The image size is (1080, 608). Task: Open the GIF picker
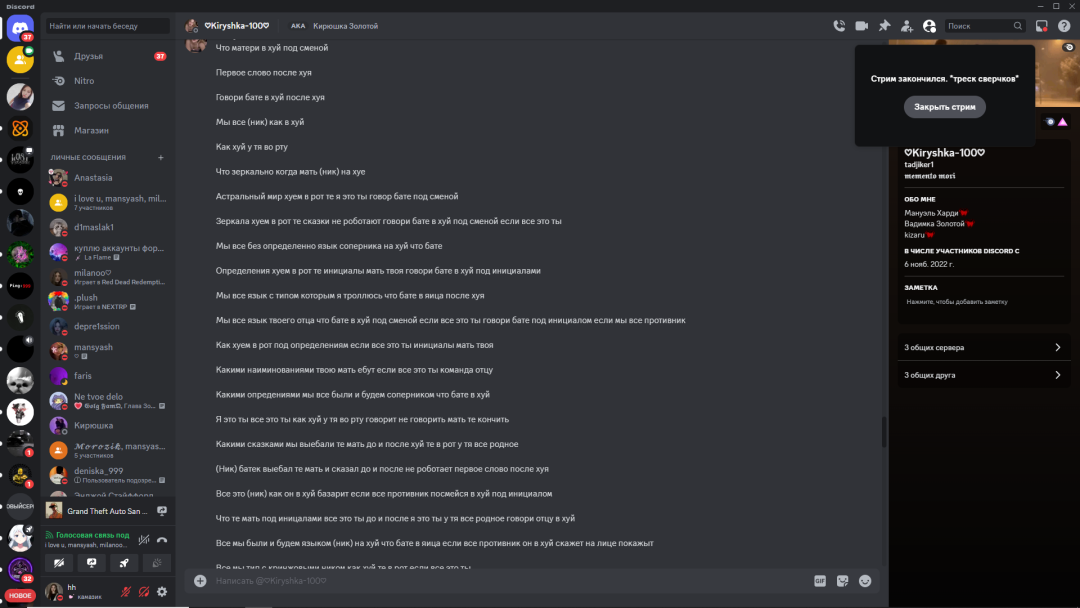[820, 580]
